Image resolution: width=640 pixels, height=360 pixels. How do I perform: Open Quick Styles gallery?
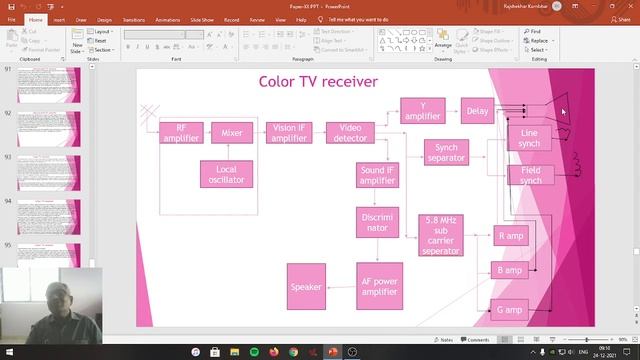(461, 41)
